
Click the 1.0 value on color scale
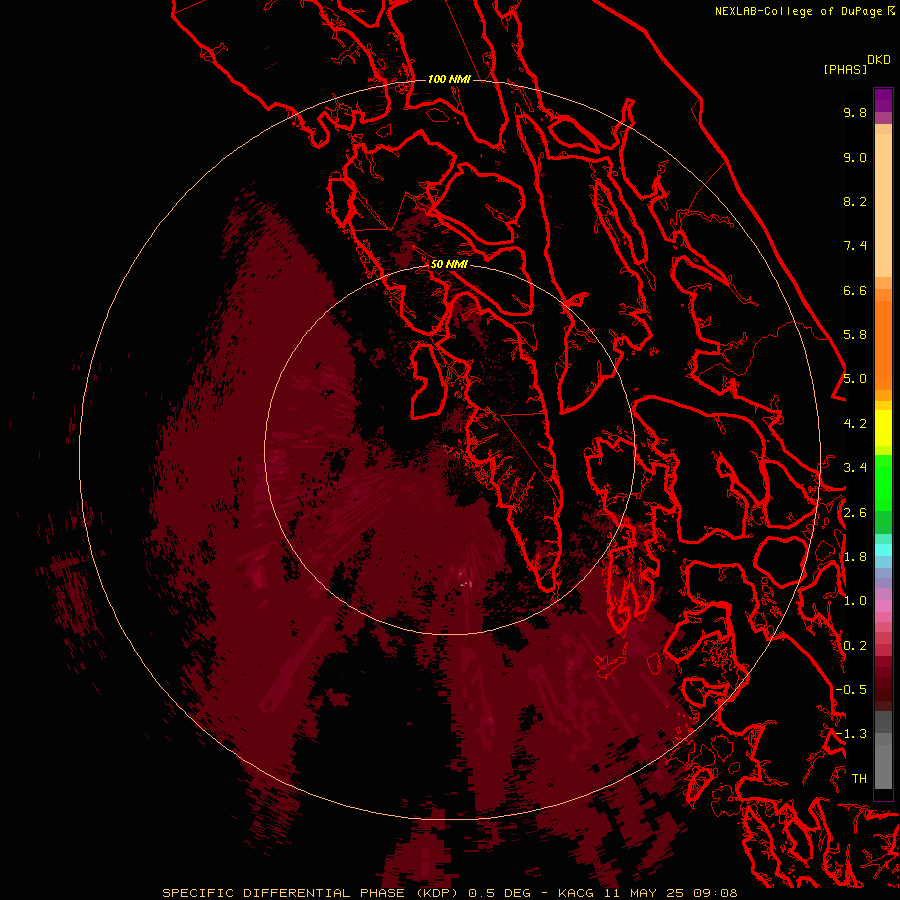(855, 601)
